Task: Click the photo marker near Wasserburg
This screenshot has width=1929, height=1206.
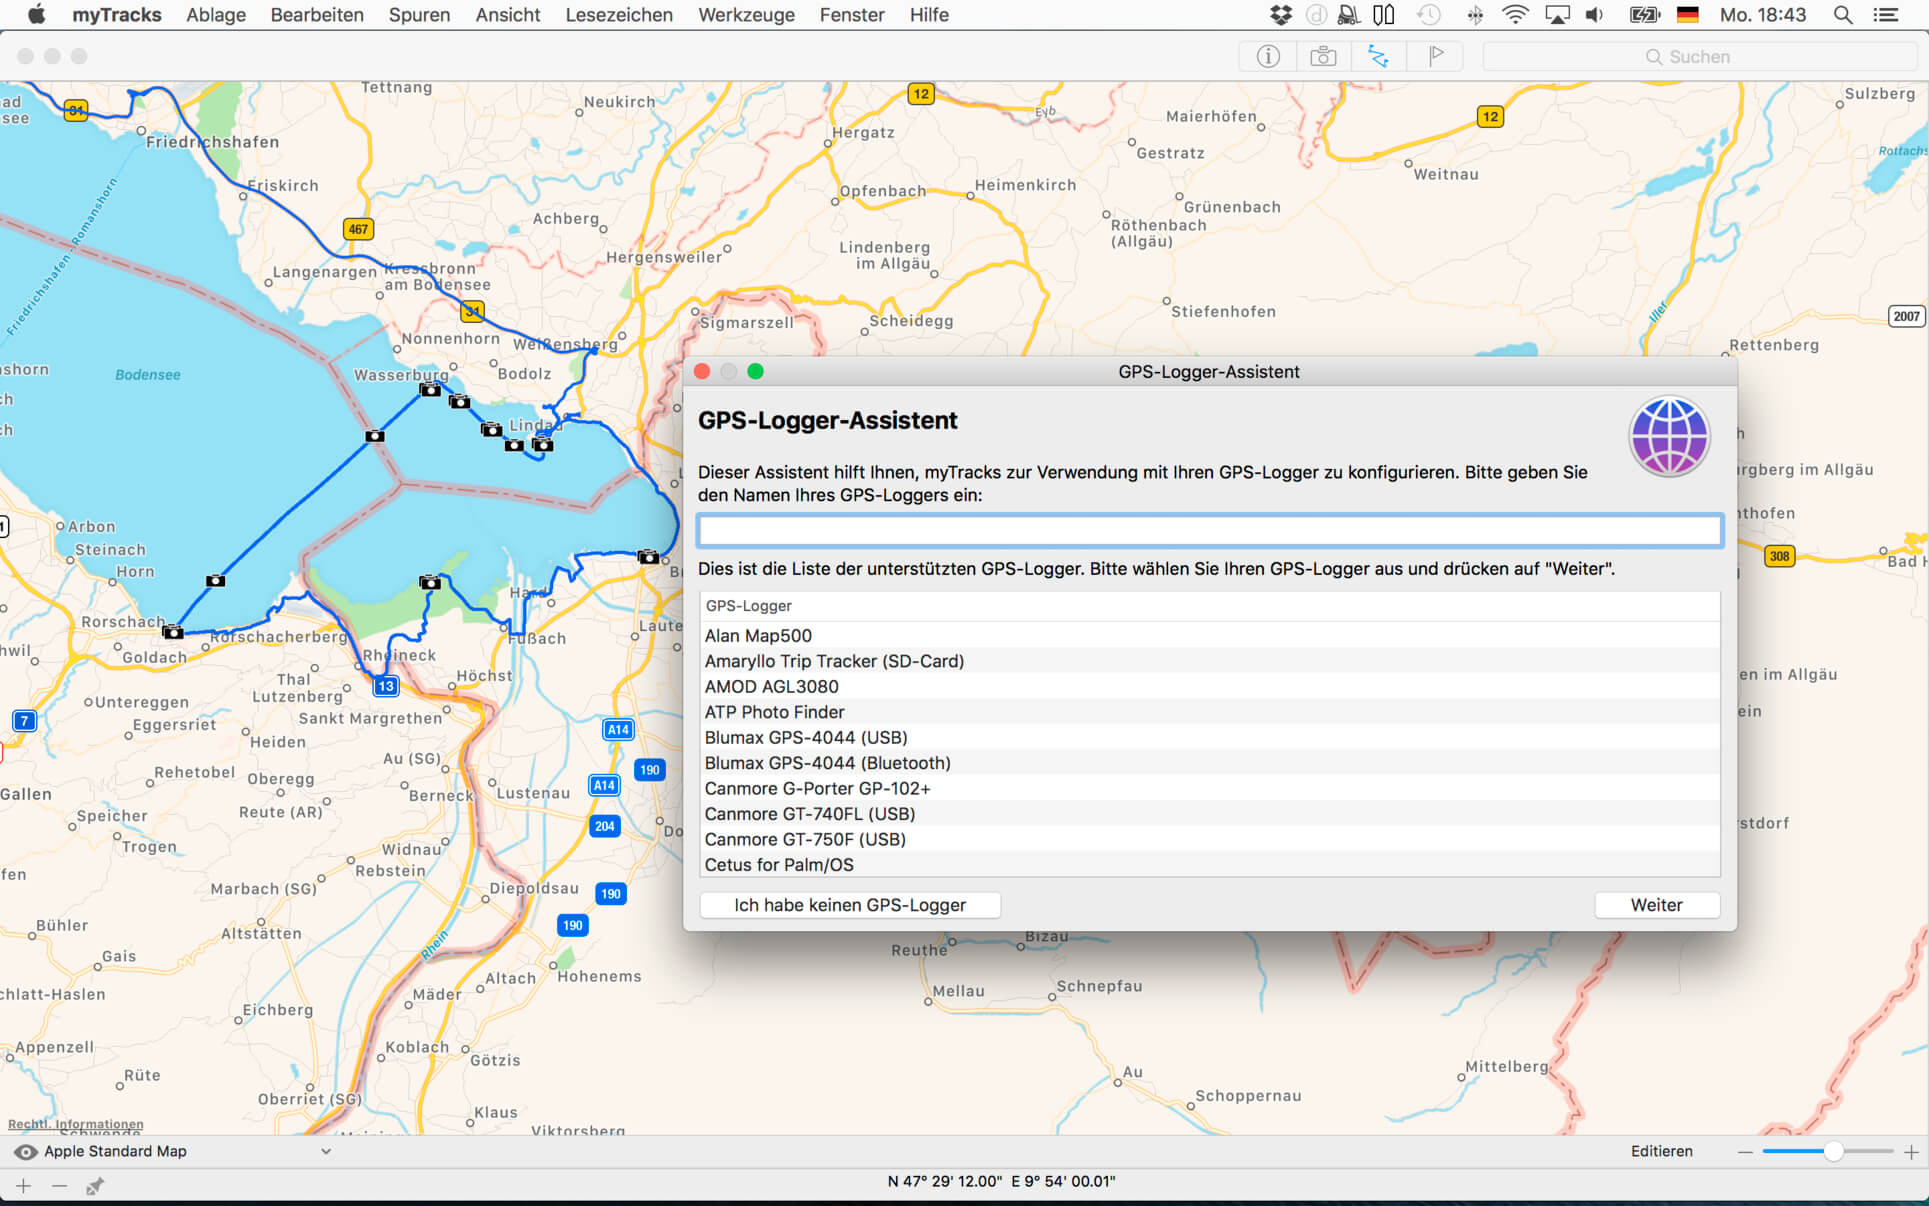Action: coord(430,389)
